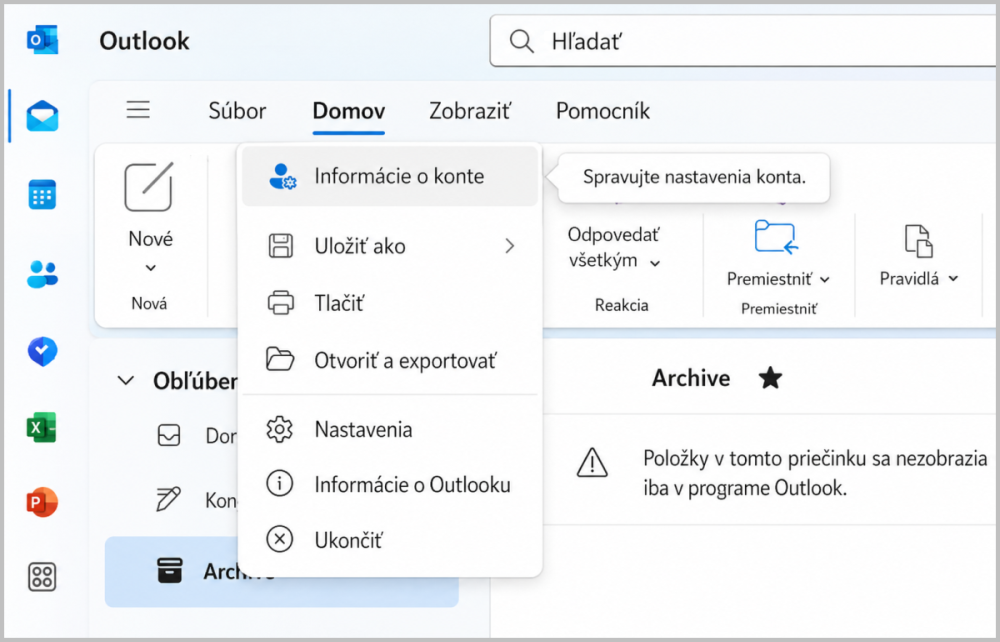Open the People contacts app
The height and width of the screenshot is (642, 1000).
[42, 274]
